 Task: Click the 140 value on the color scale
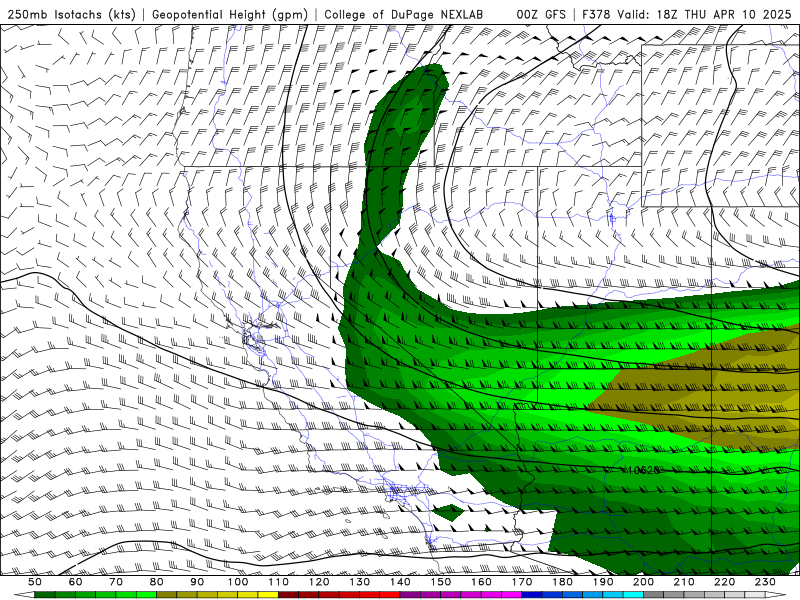[400, 582]
